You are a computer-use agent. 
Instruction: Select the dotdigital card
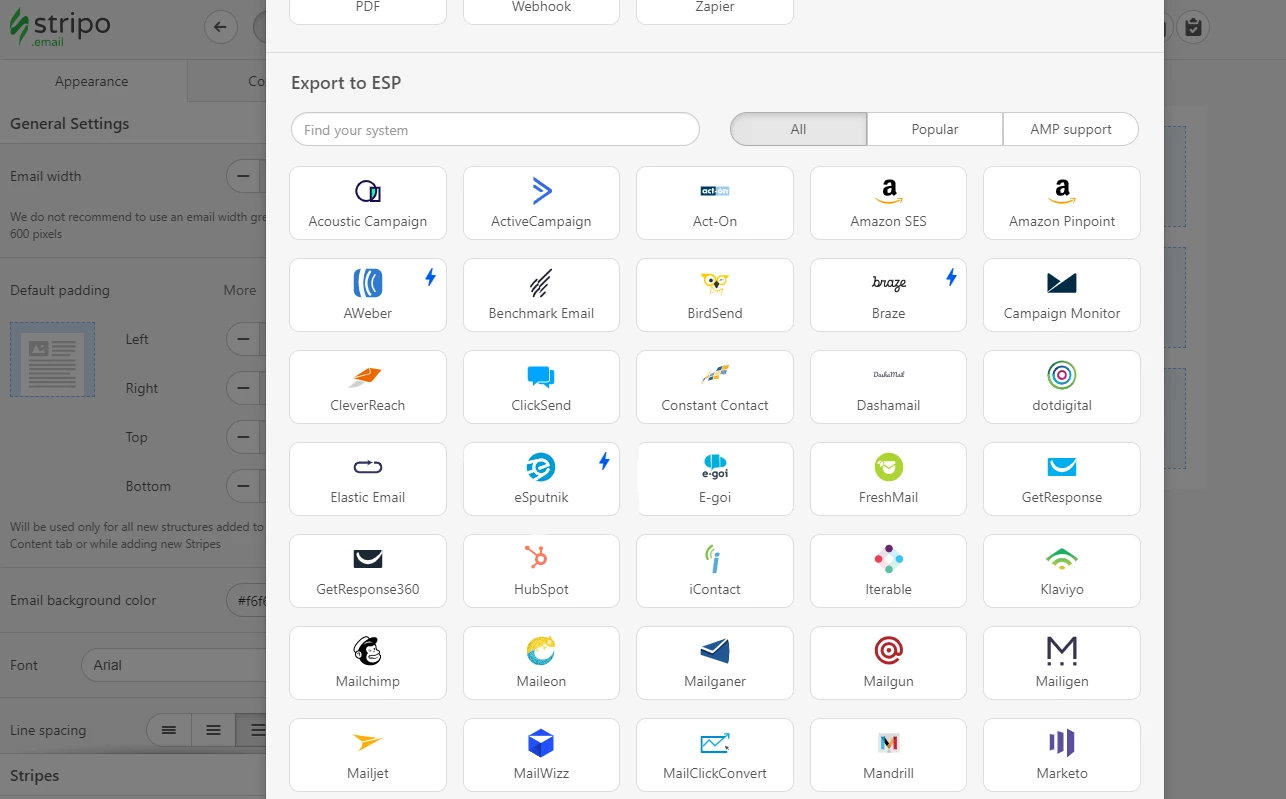point(1062,387)
